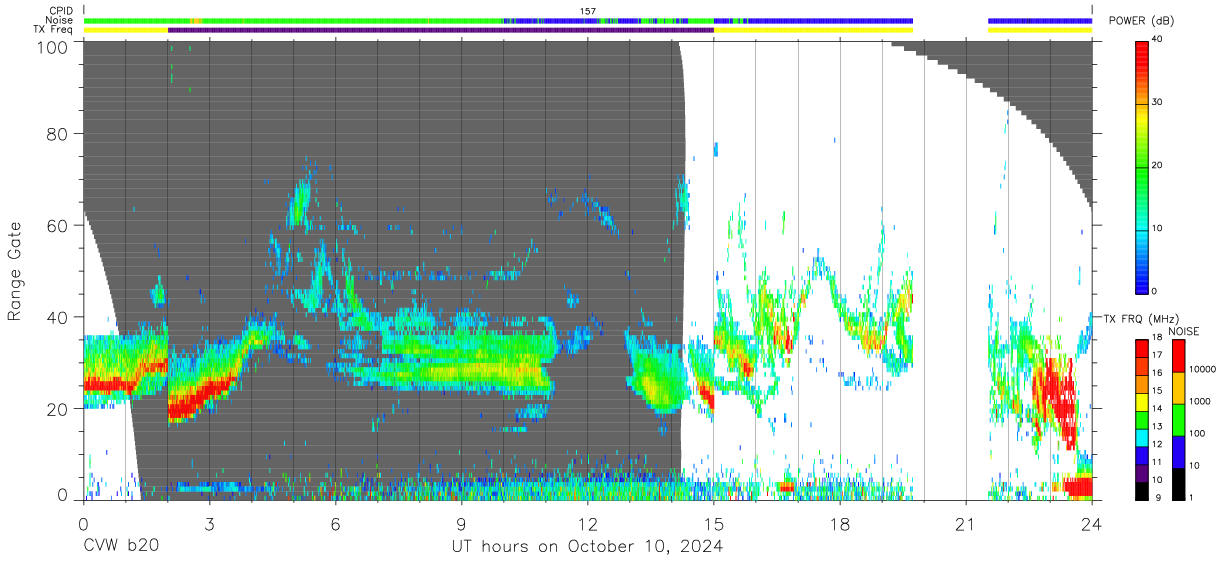
Task: Click the purple segment of TX Freq strip
Action: (441, 30)
